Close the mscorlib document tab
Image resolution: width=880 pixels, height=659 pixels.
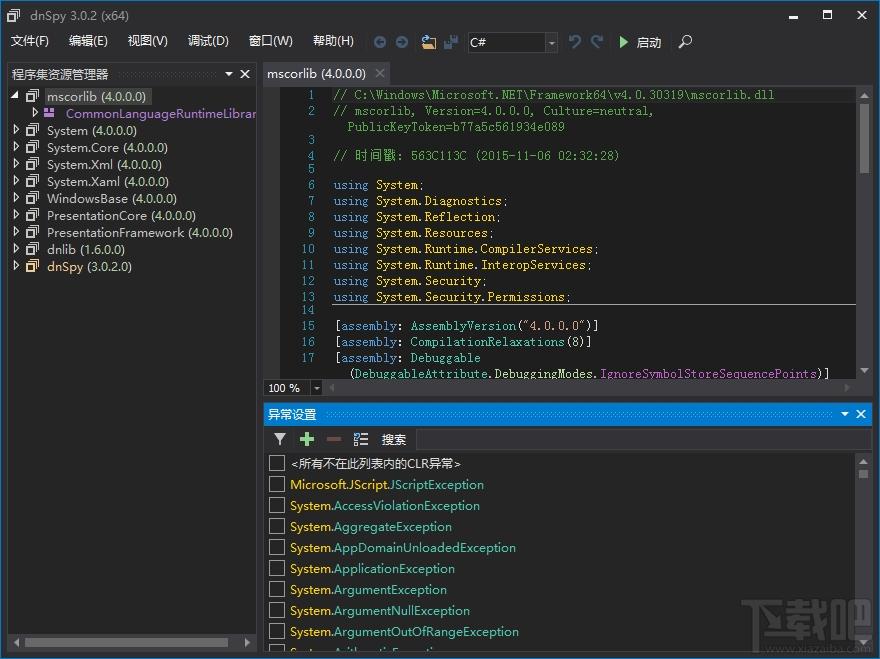pos(380,74)
